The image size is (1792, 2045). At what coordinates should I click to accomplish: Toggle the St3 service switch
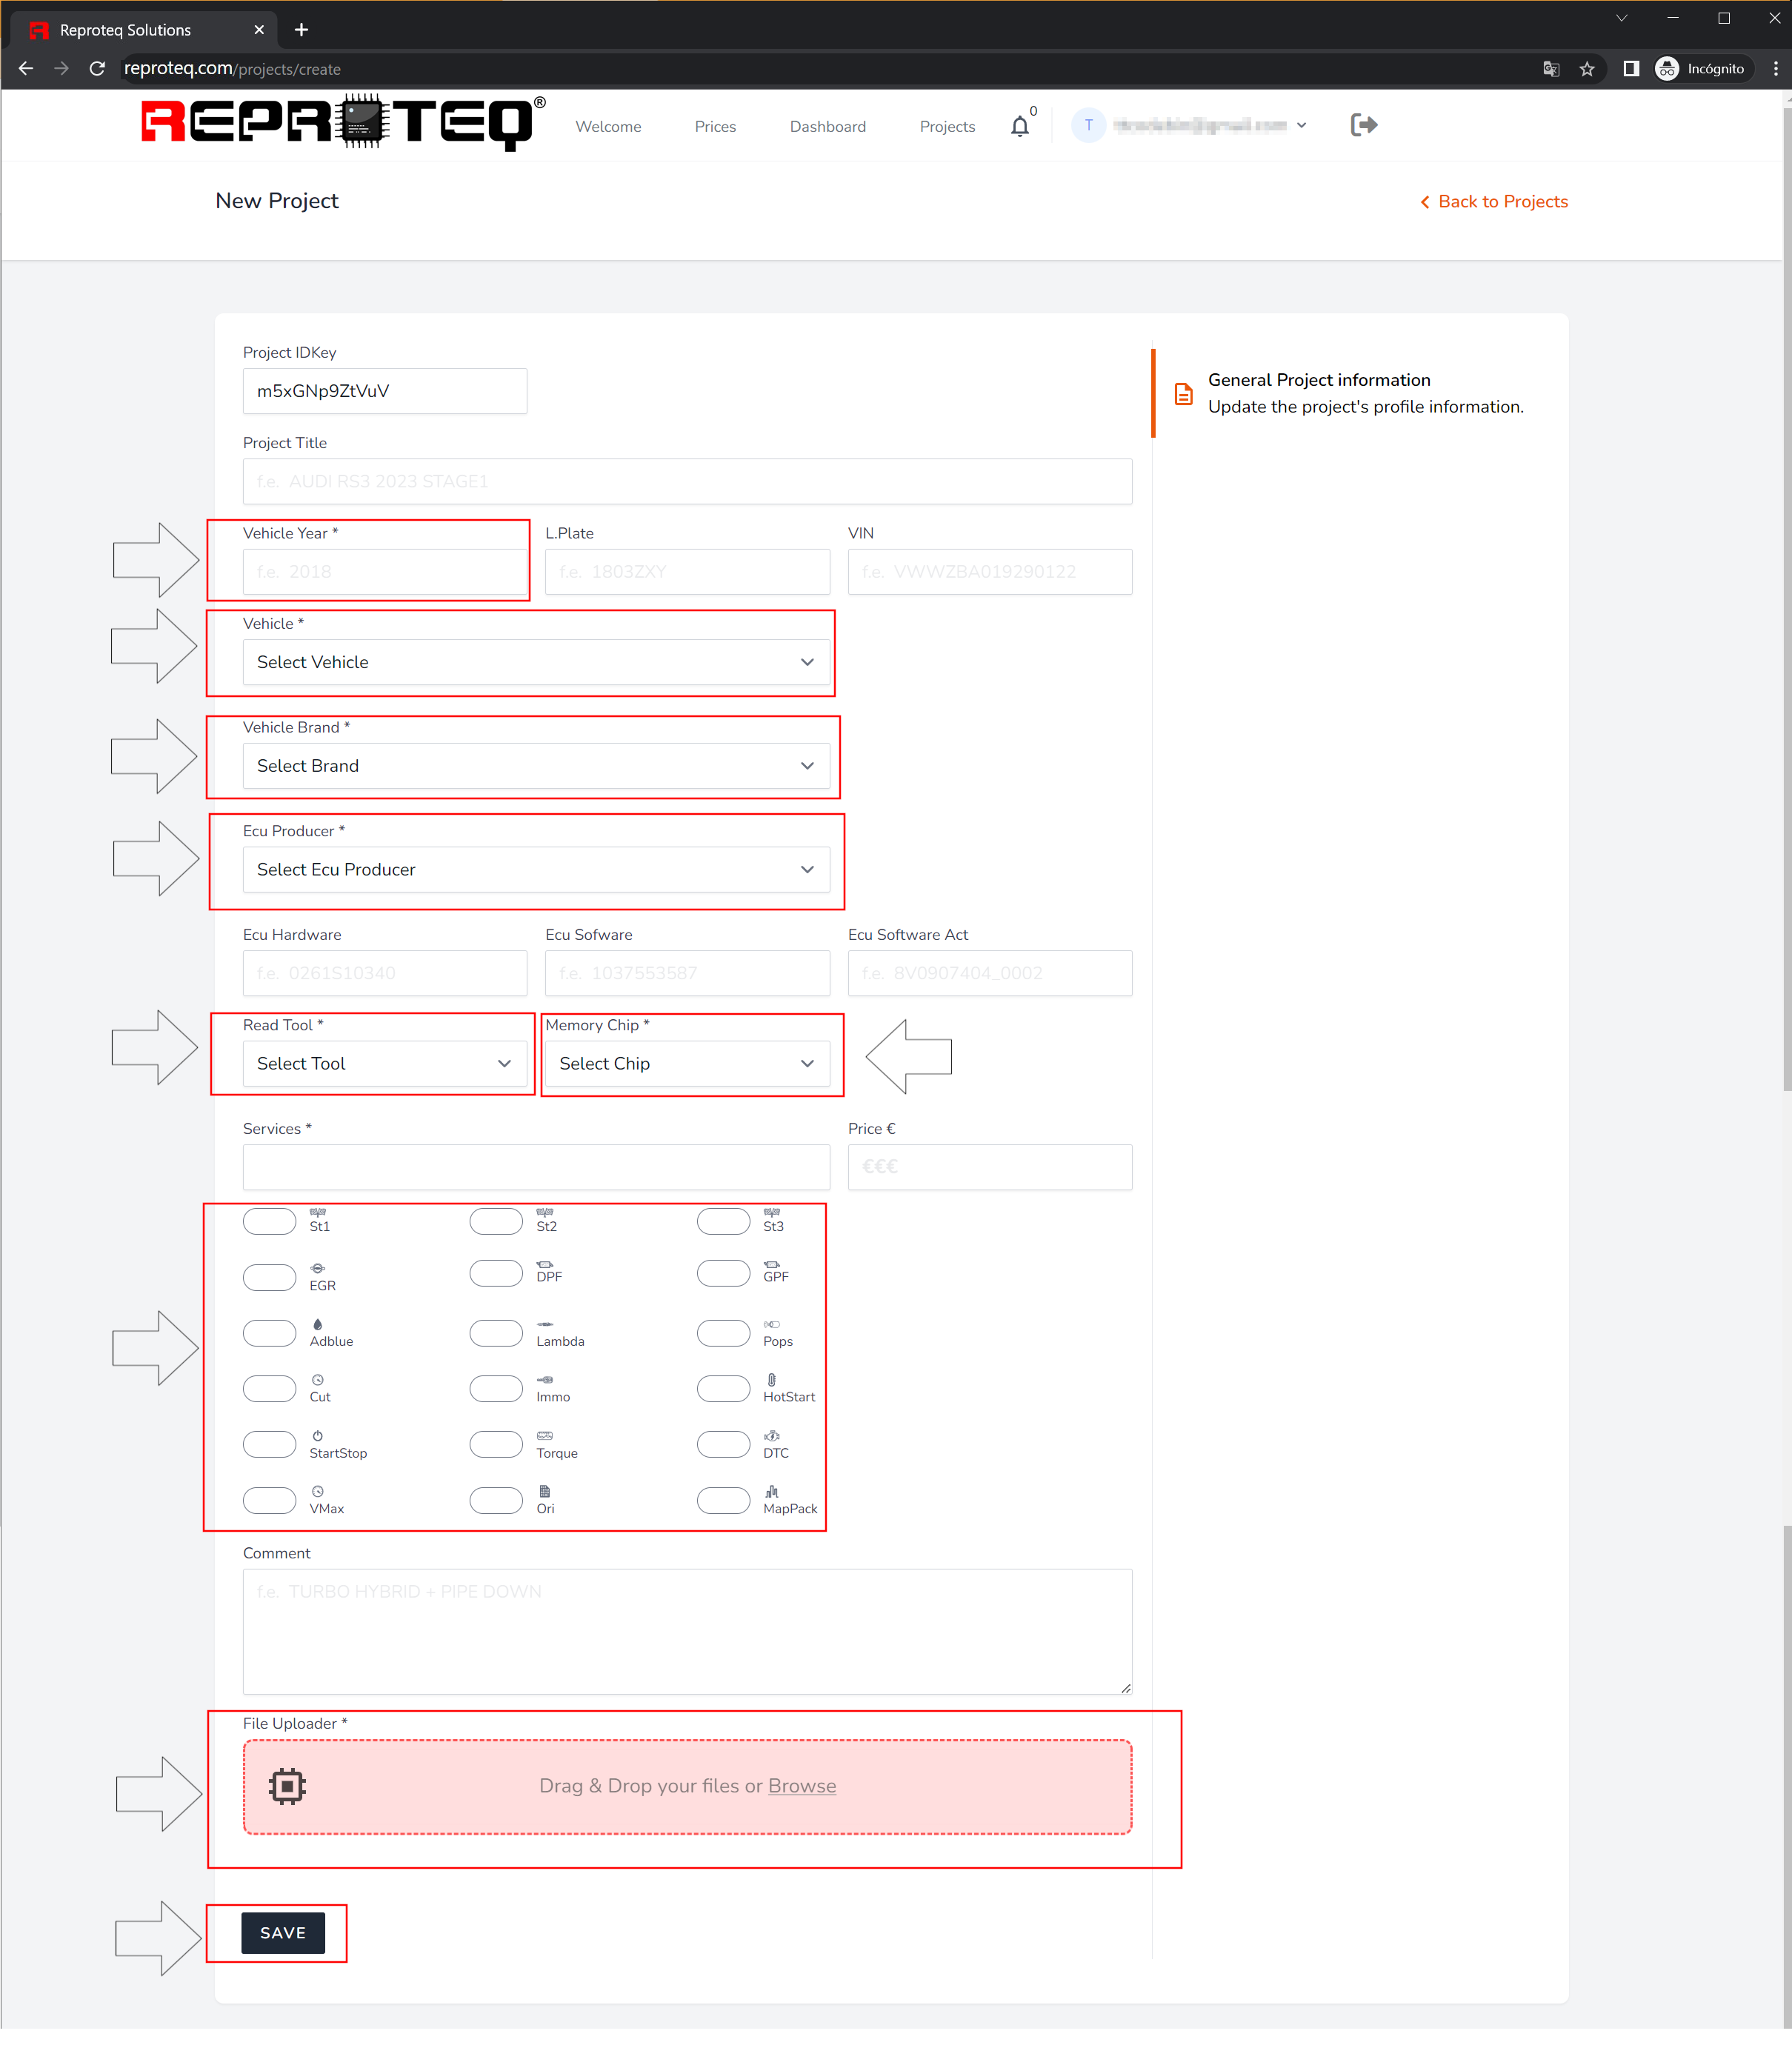723,1221
